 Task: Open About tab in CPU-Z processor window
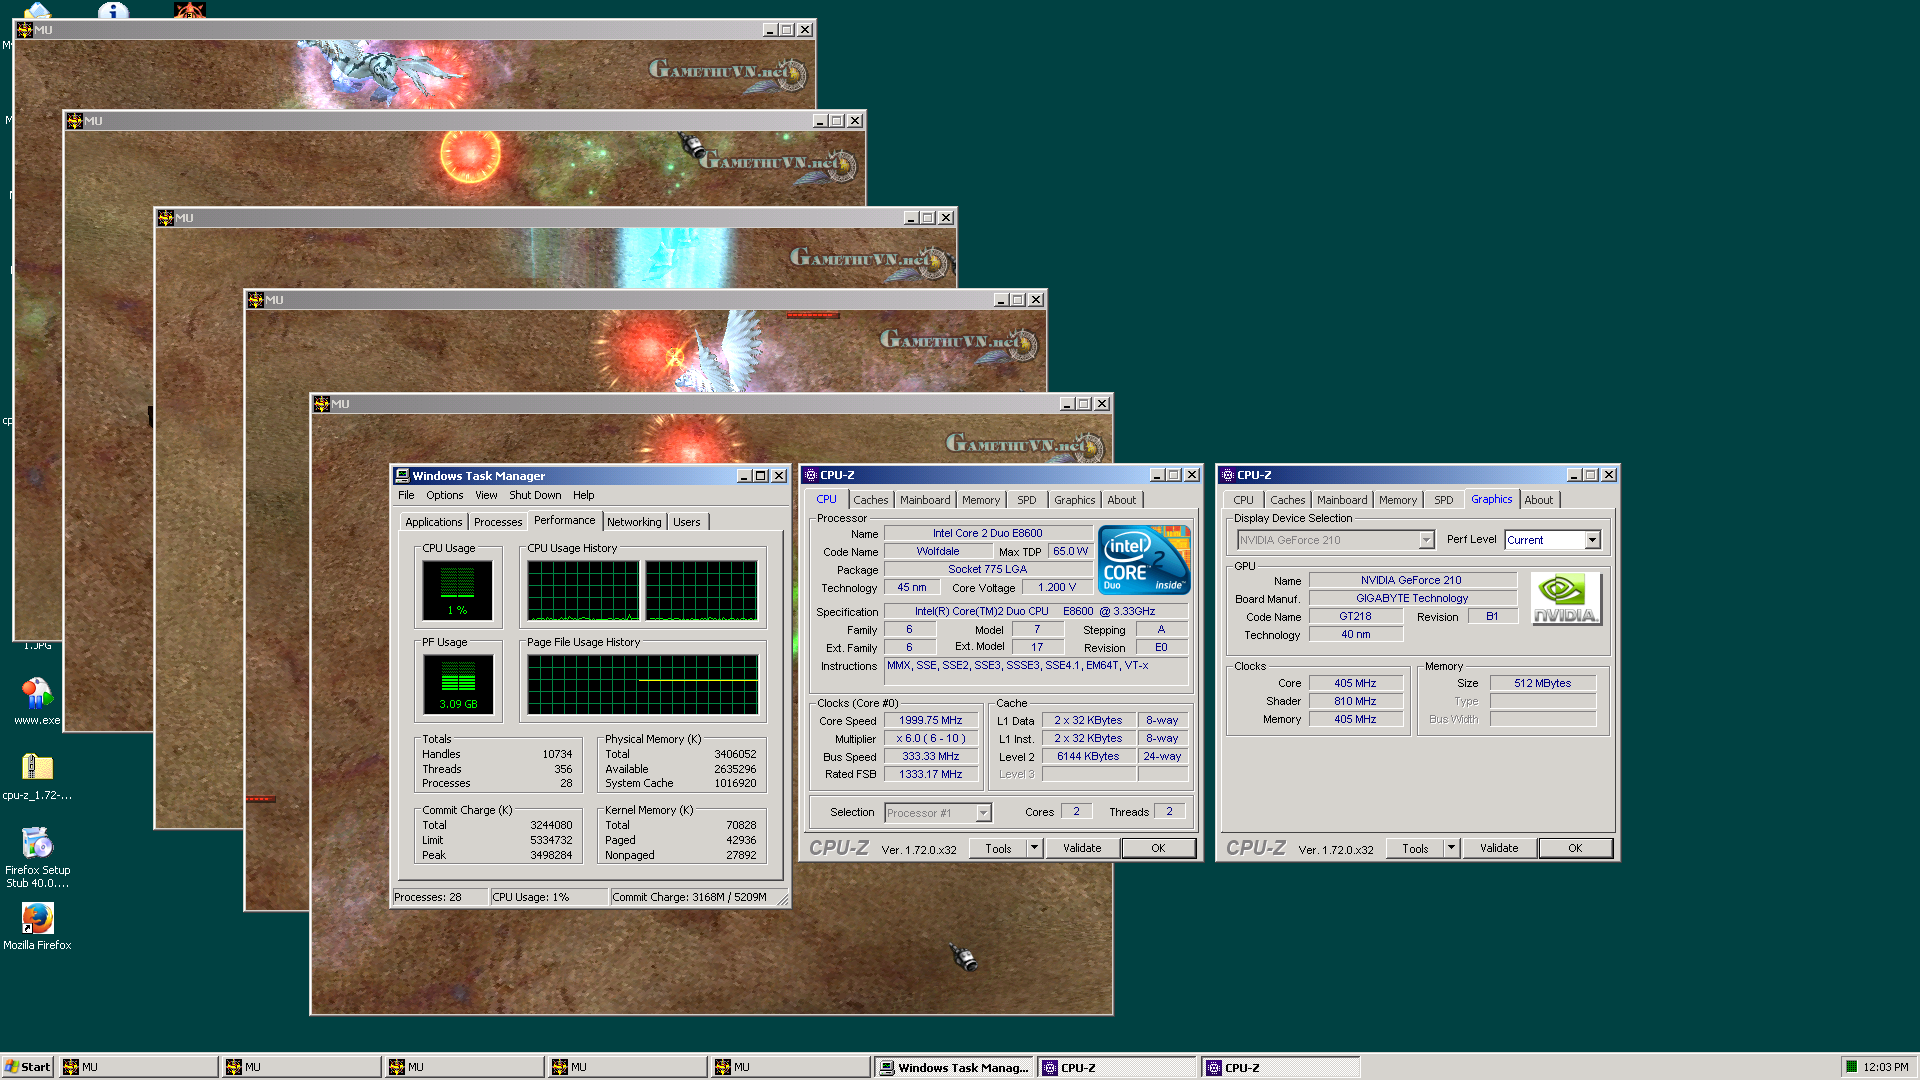[1122, 500]
